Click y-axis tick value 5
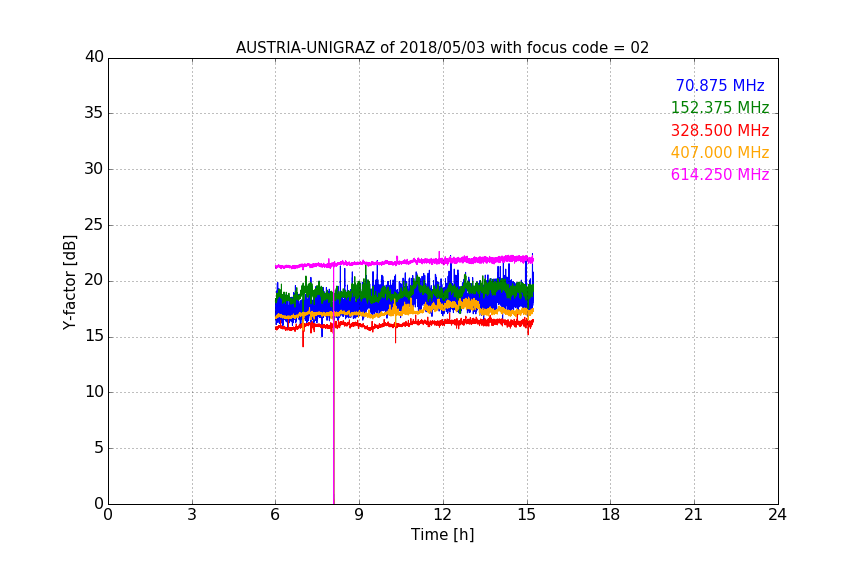The image size is (864, 576). pyautogui.click(x=99, y=448)
